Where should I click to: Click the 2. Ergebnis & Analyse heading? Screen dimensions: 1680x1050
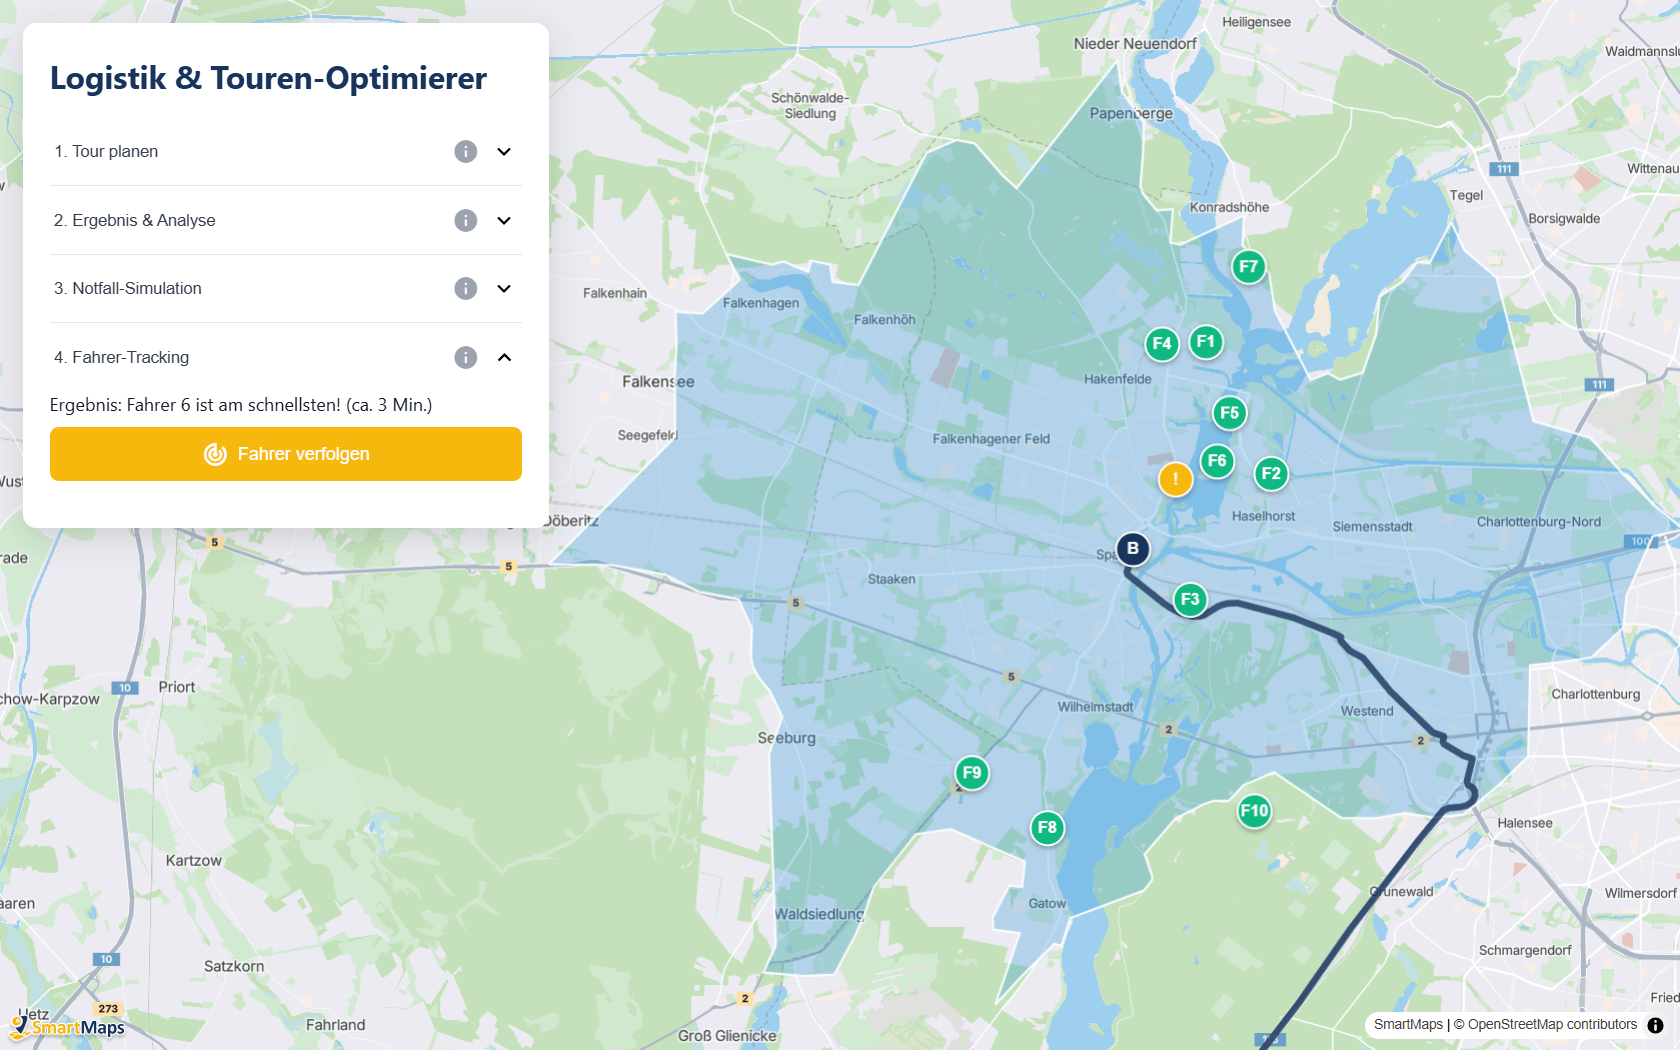[135, 220]
